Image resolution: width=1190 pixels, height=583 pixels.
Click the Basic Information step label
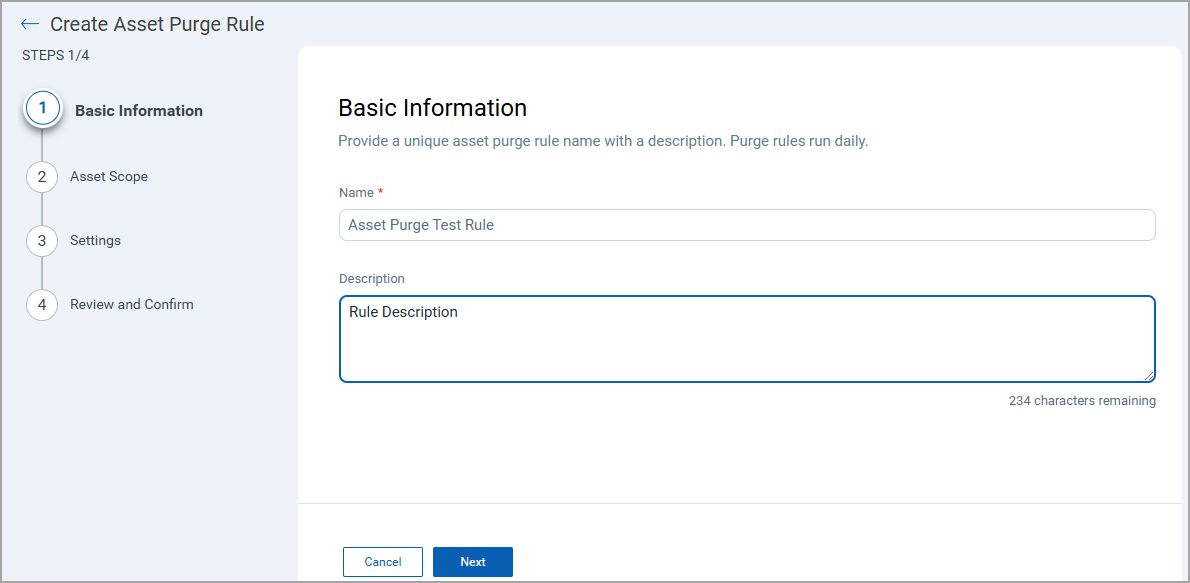[138, 110]
